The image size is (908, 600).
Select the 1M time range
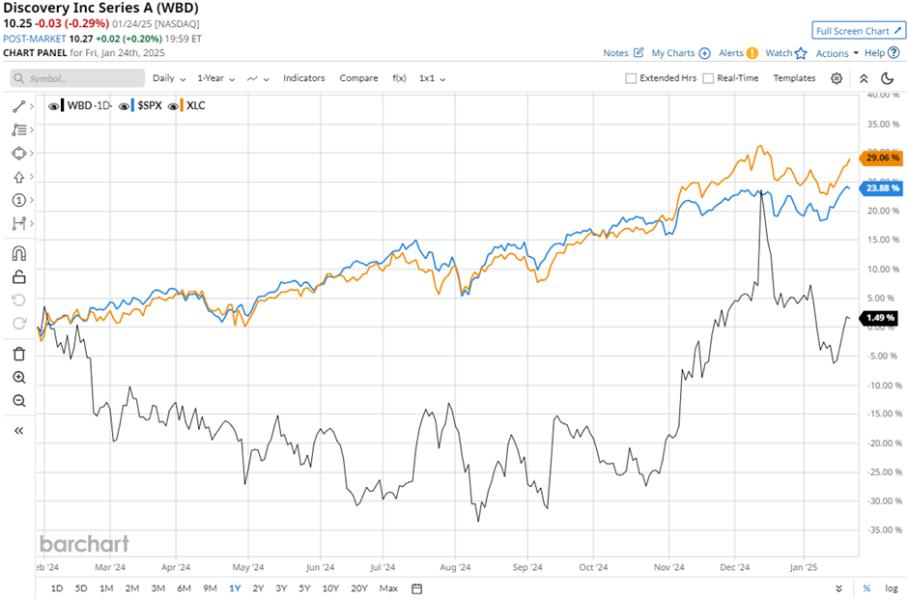point(106,588)
